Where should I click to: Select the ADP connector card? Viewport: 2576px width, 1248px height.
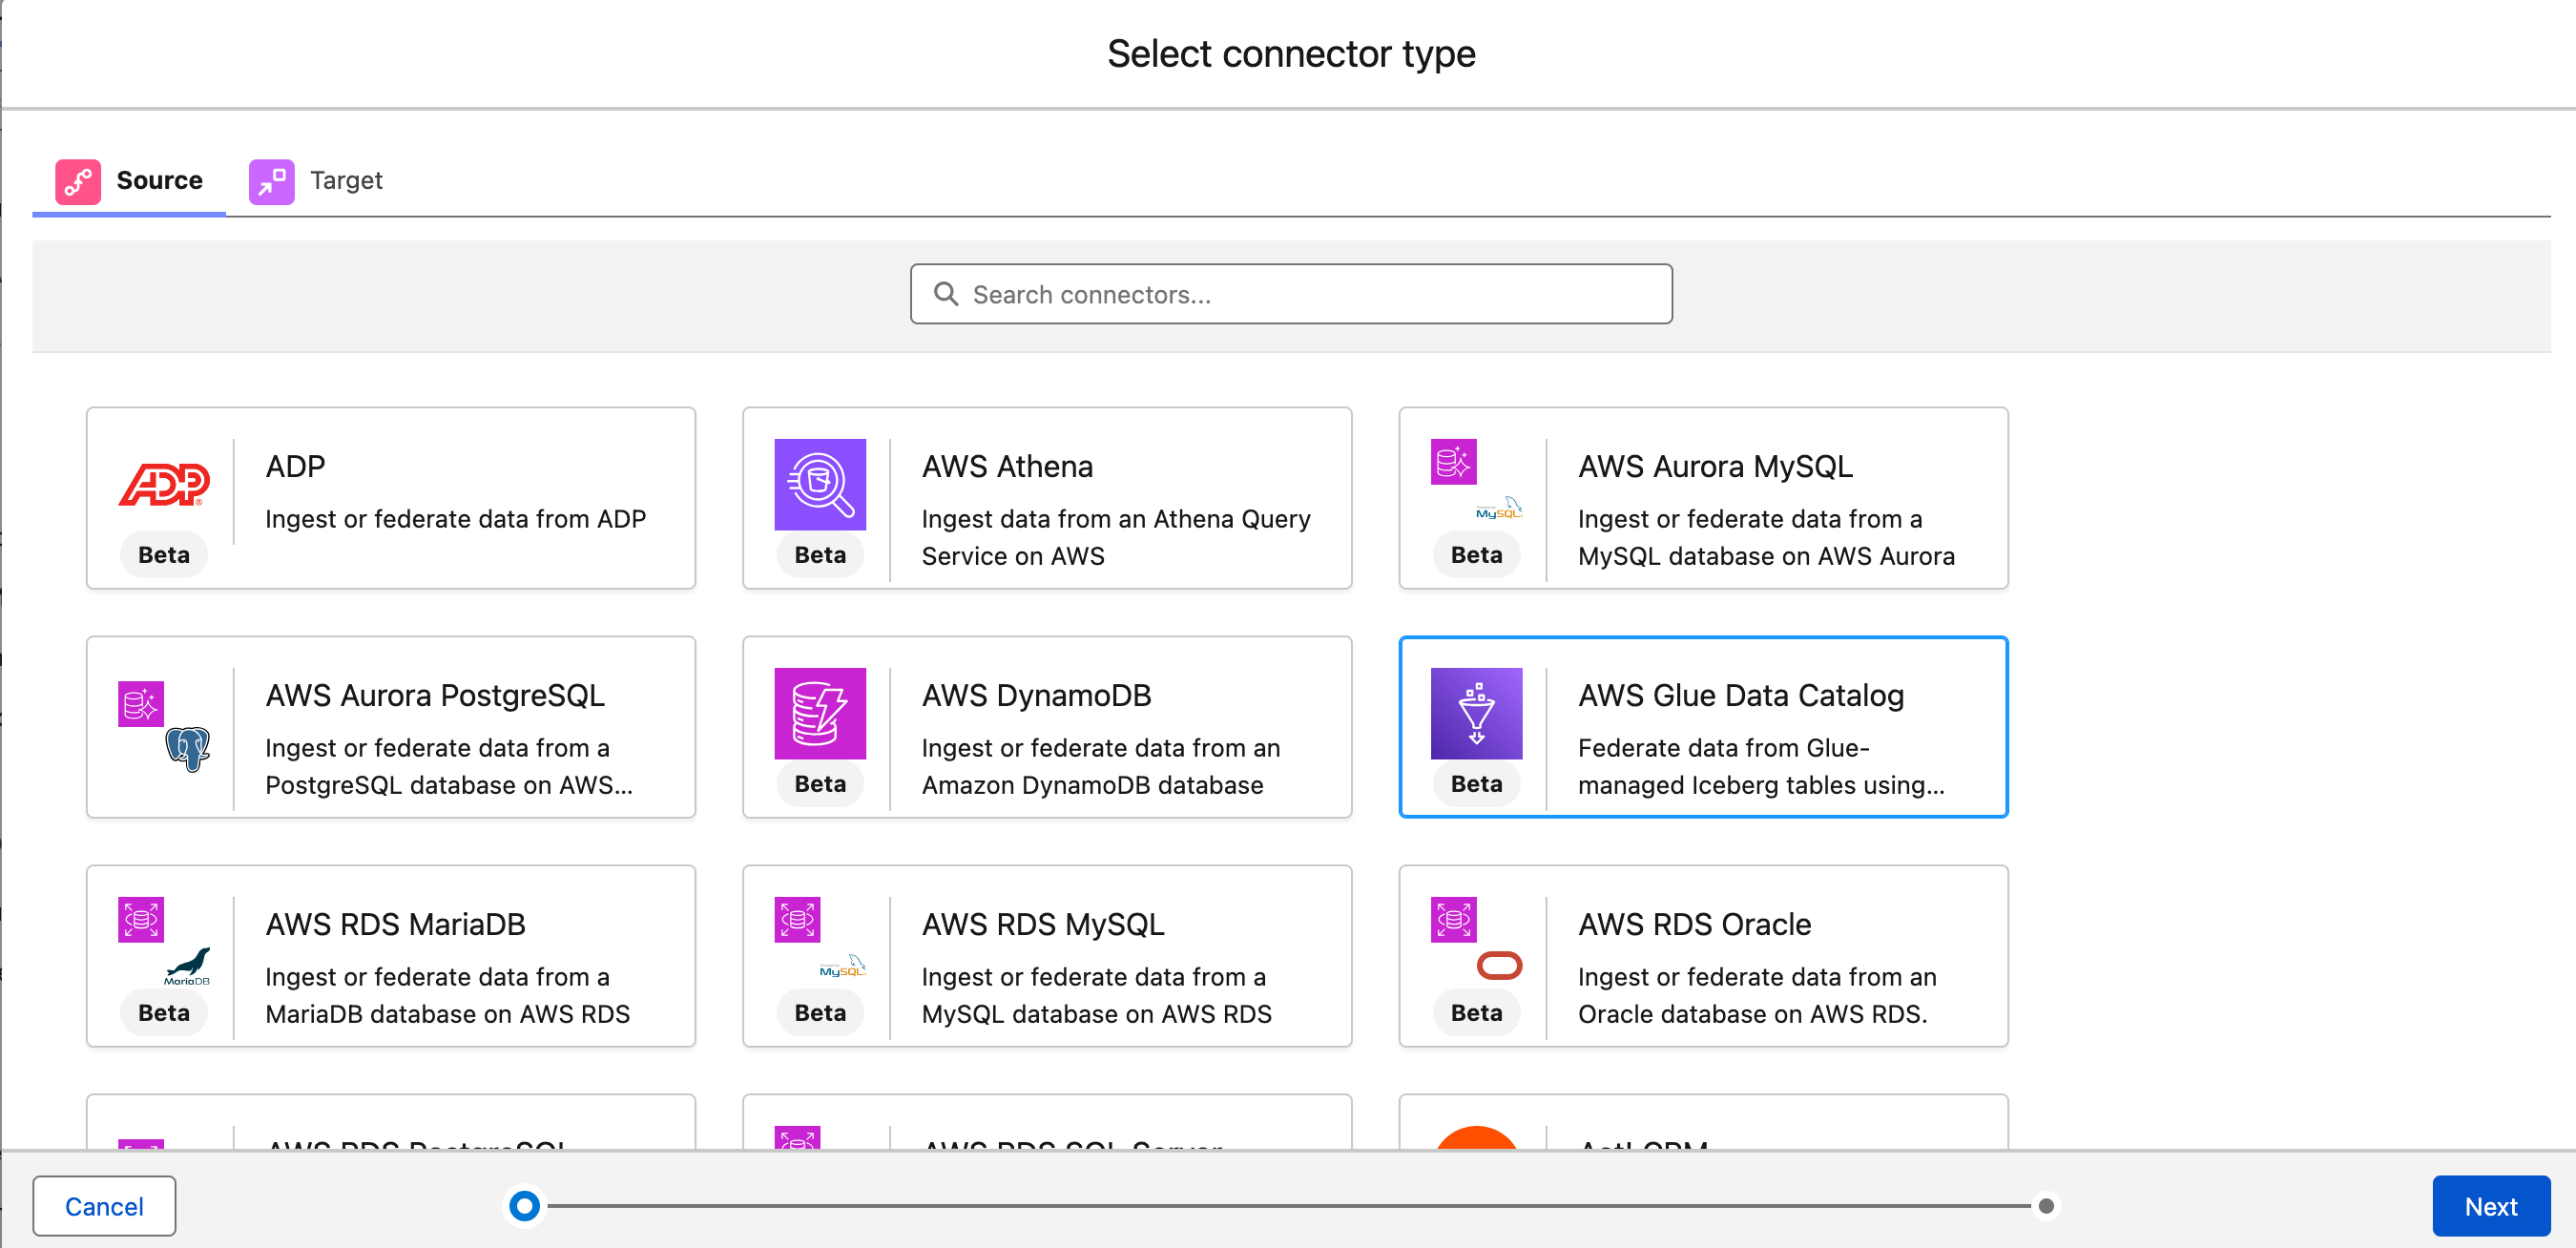point(391,497)
